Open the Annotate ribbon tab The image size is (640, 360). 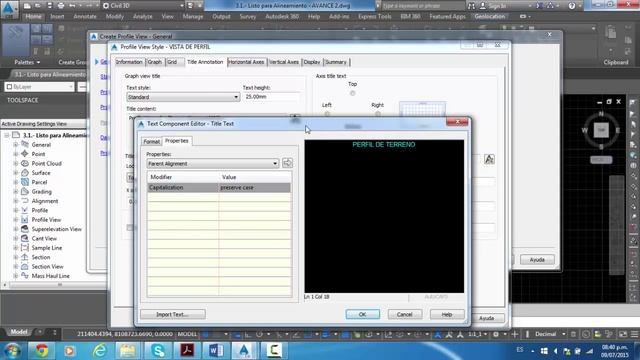point(85,17)
